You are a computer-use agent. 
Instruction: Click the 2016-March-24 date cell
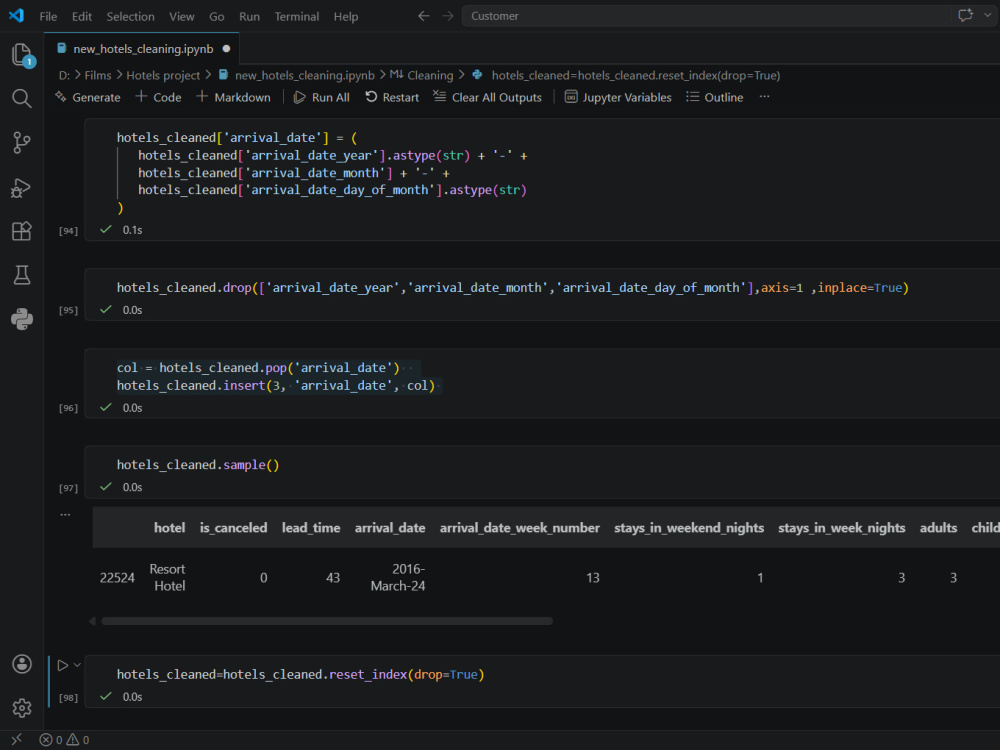pyautogui.click(x=397, y=577)
